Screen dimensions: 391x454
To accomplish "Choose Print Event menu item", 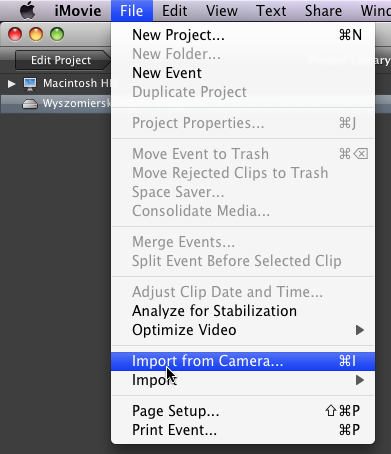I will [x=243, y=430].
